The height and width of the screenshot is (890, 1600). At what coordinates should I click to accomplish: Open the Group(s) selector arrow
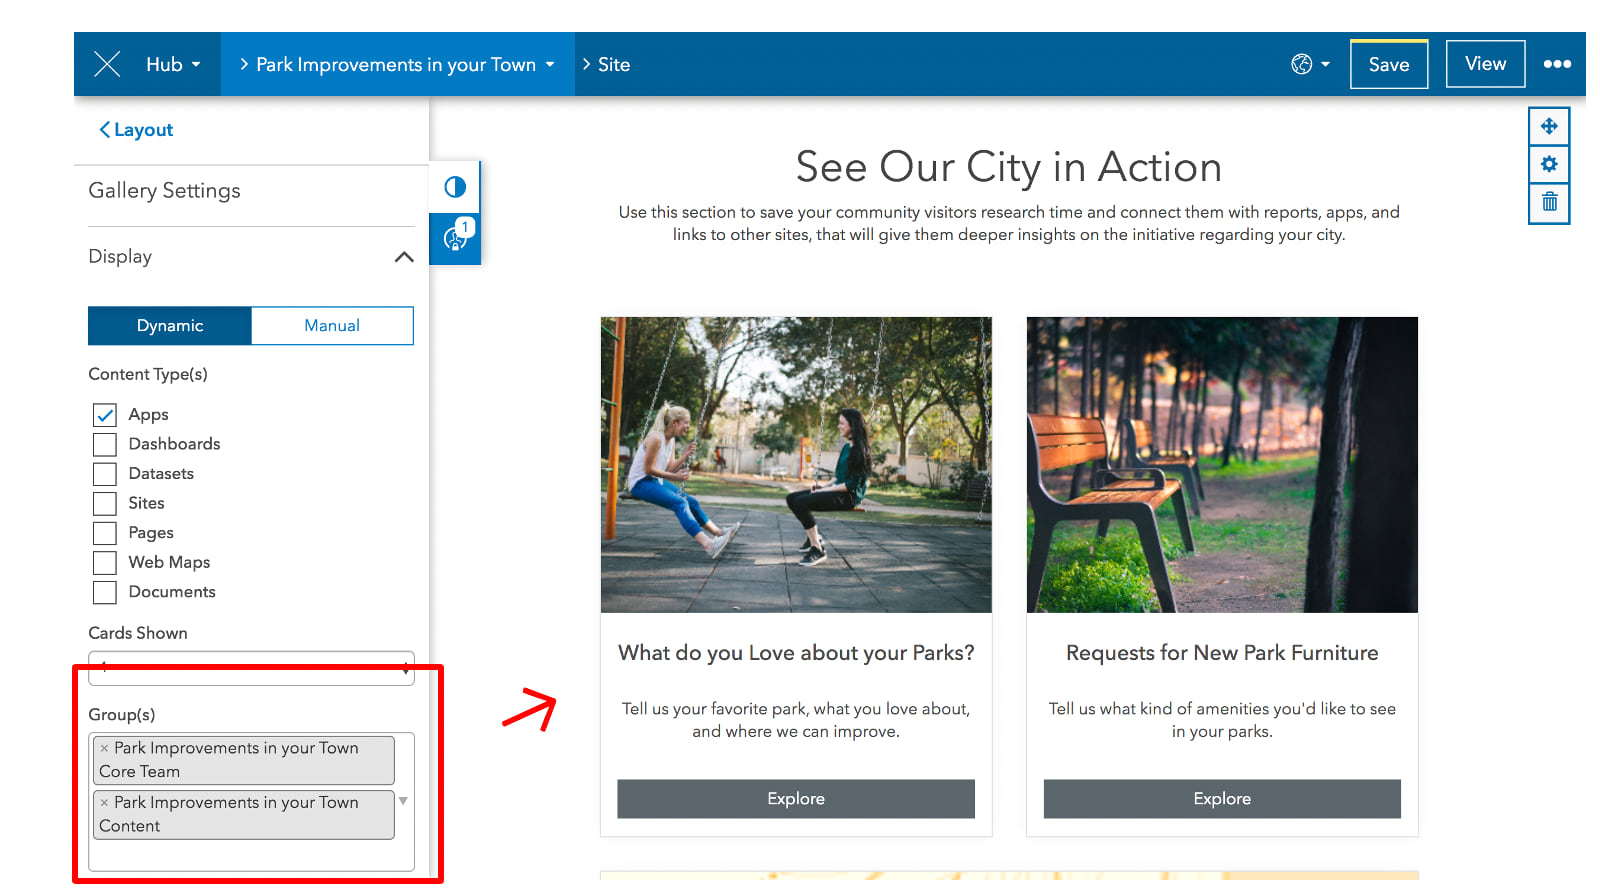[x=403, y=801]
